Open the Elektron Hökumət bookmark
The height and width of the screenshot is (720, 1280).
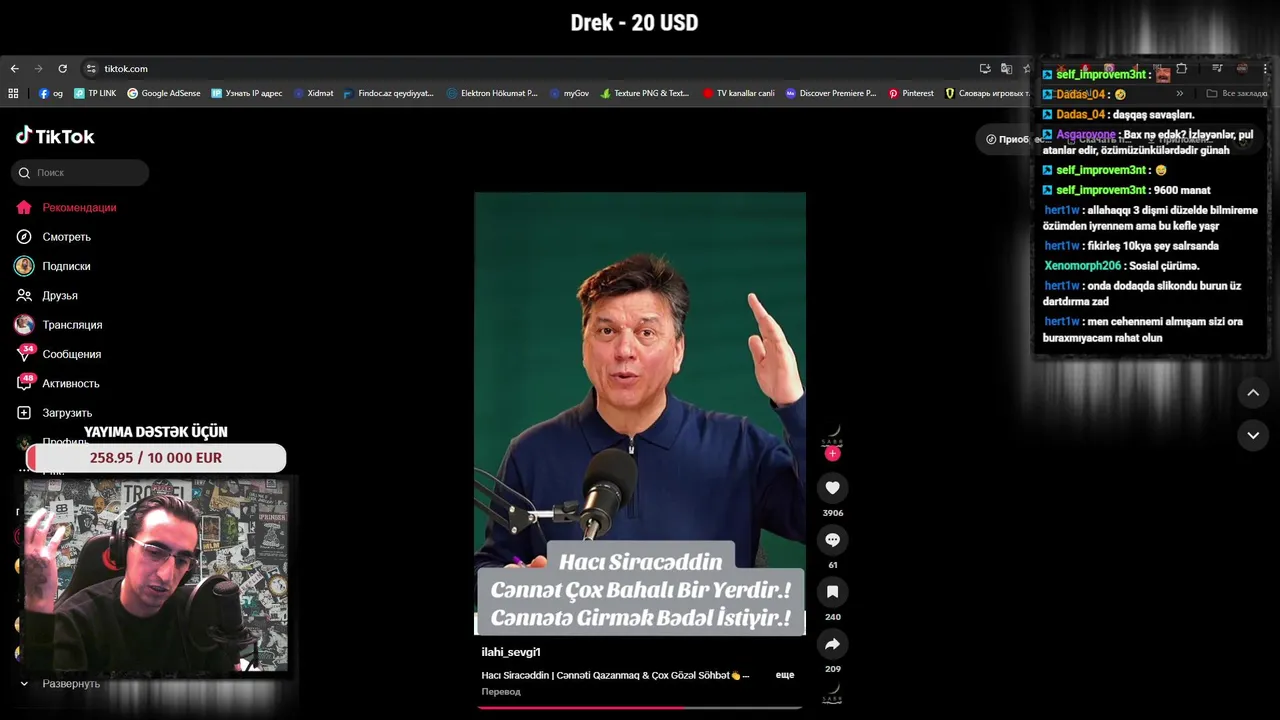(x=492, y=93)
